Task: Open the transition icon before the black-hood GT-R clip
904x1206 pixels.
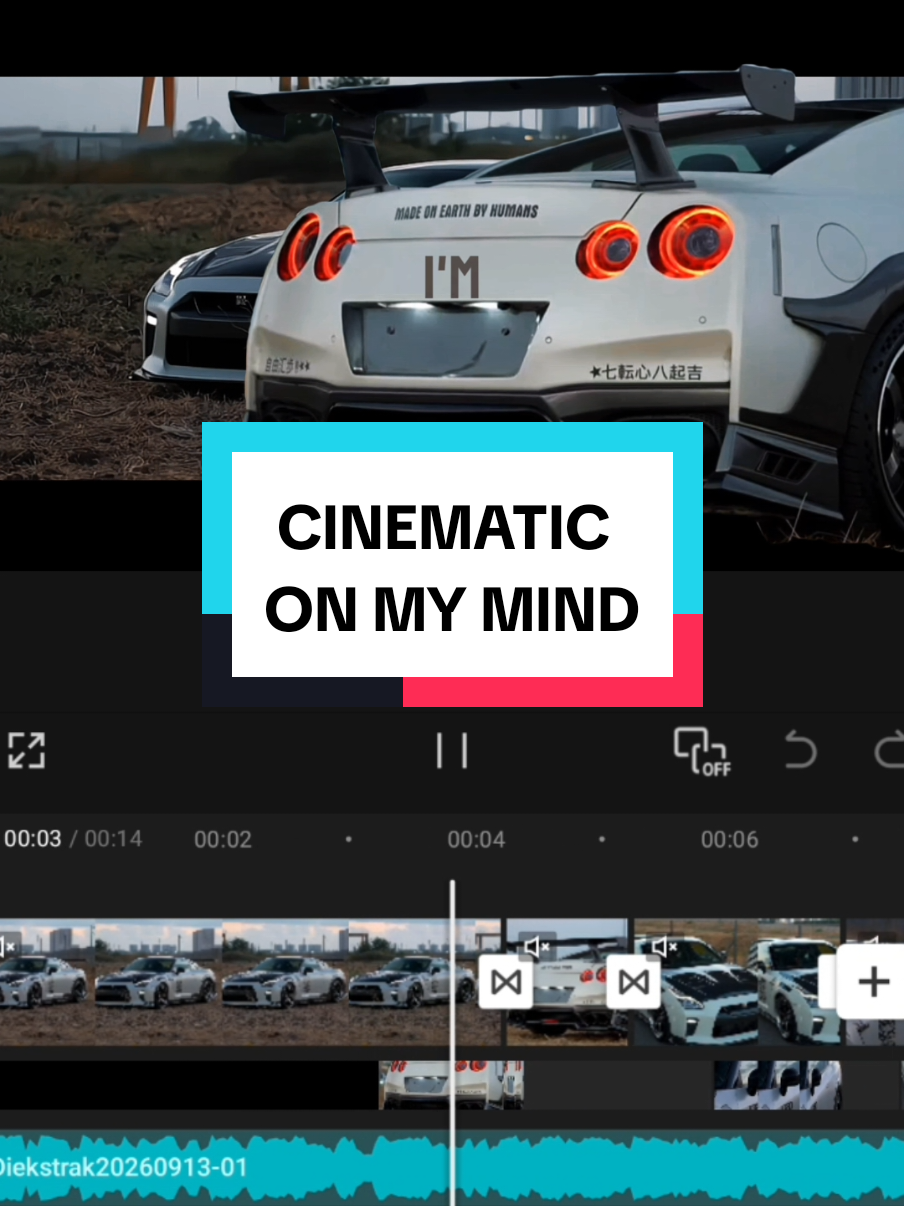Action: (x=633, y=982)
